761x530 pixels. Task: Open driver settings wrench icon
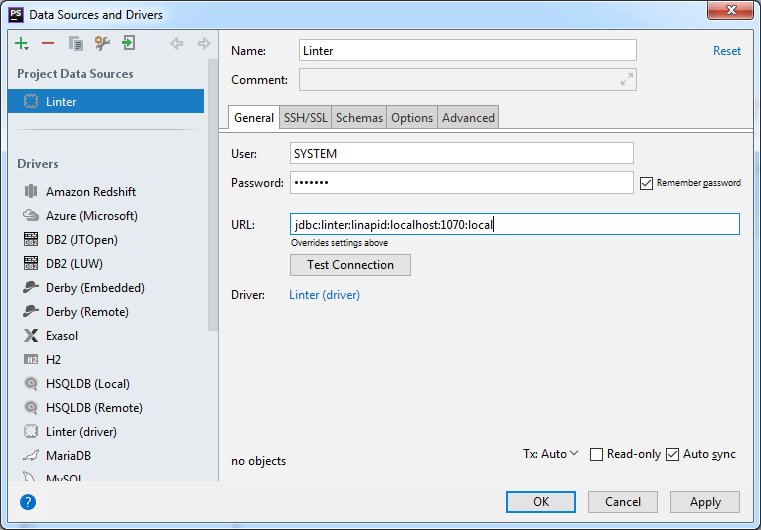click(x=102, y=43)
